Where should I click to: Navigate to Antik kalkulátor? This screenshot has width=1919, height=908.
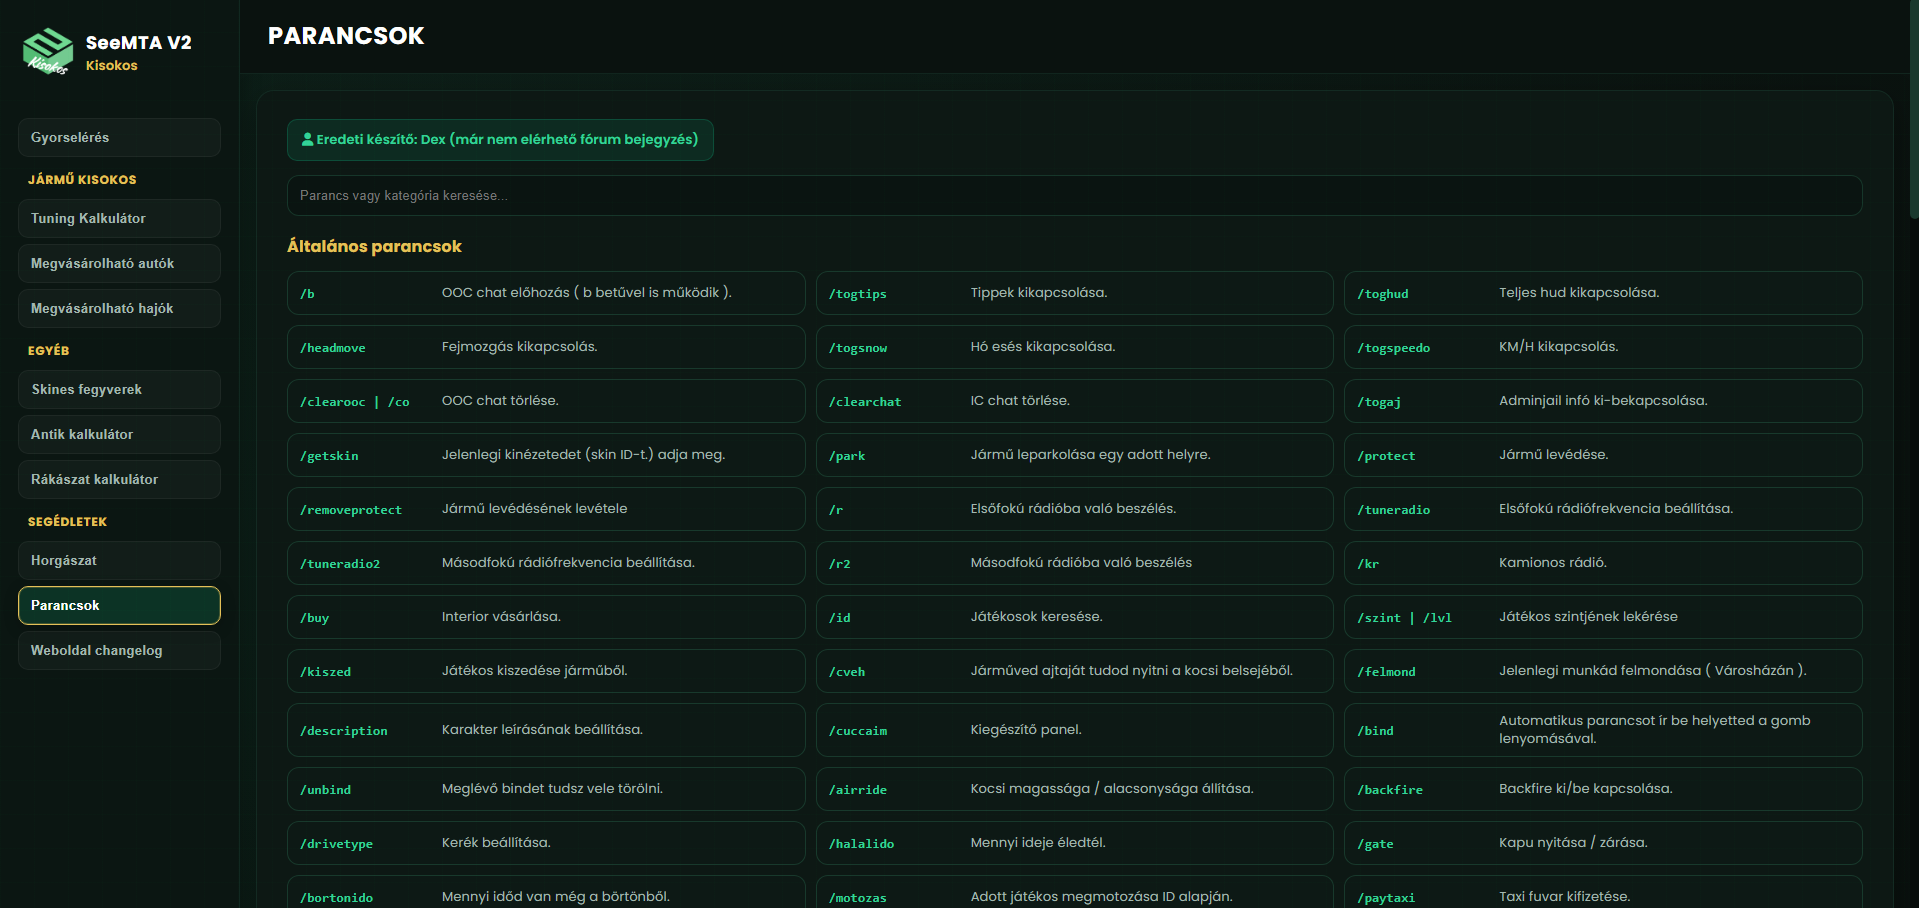(119, 435)
